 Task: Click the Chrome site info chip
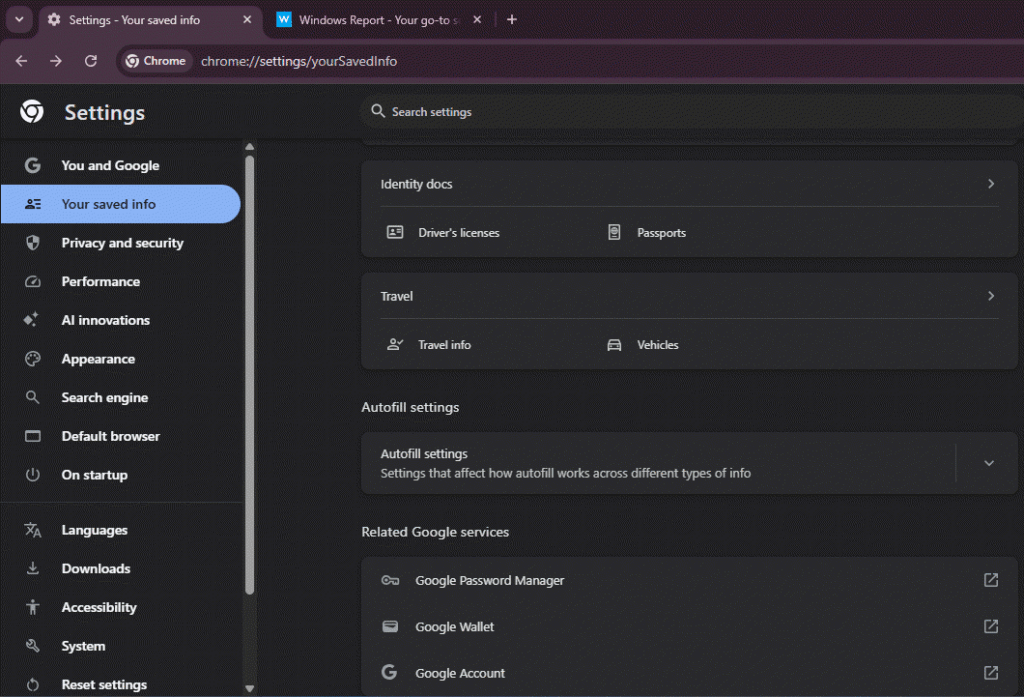coord(156,61)
